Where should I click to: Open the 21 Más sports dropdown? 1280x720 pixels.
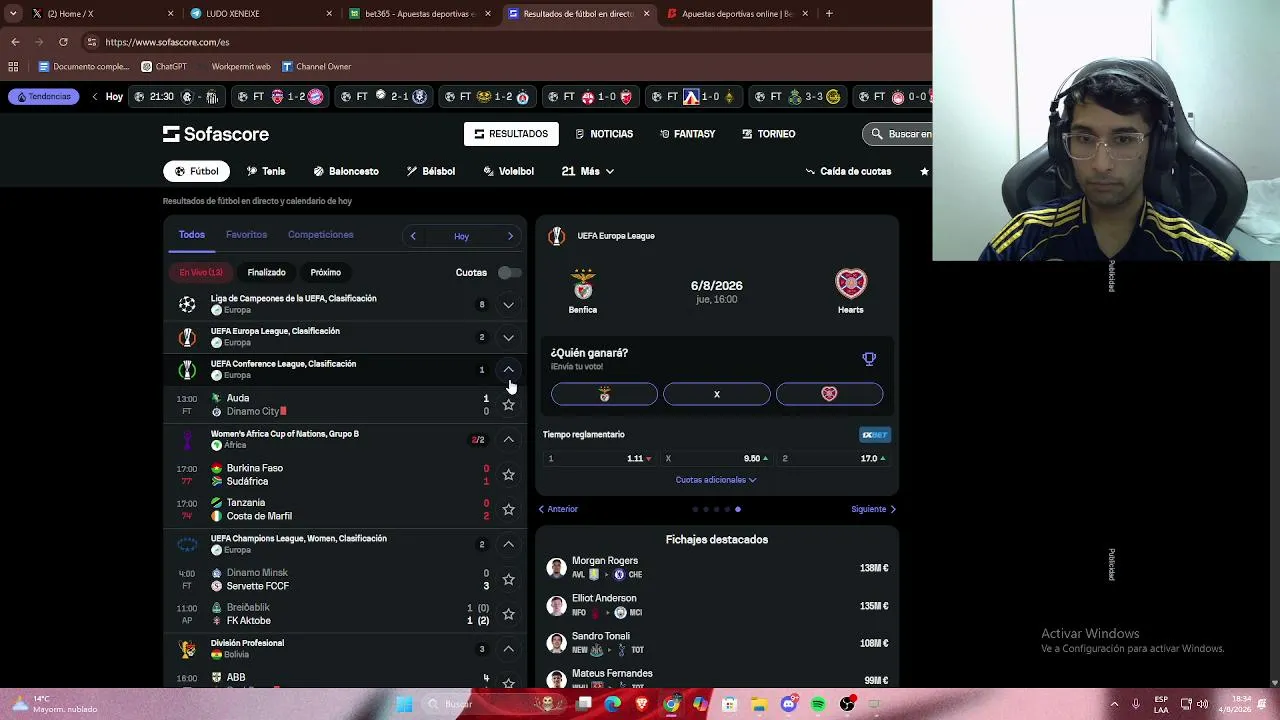pos(588,171)
